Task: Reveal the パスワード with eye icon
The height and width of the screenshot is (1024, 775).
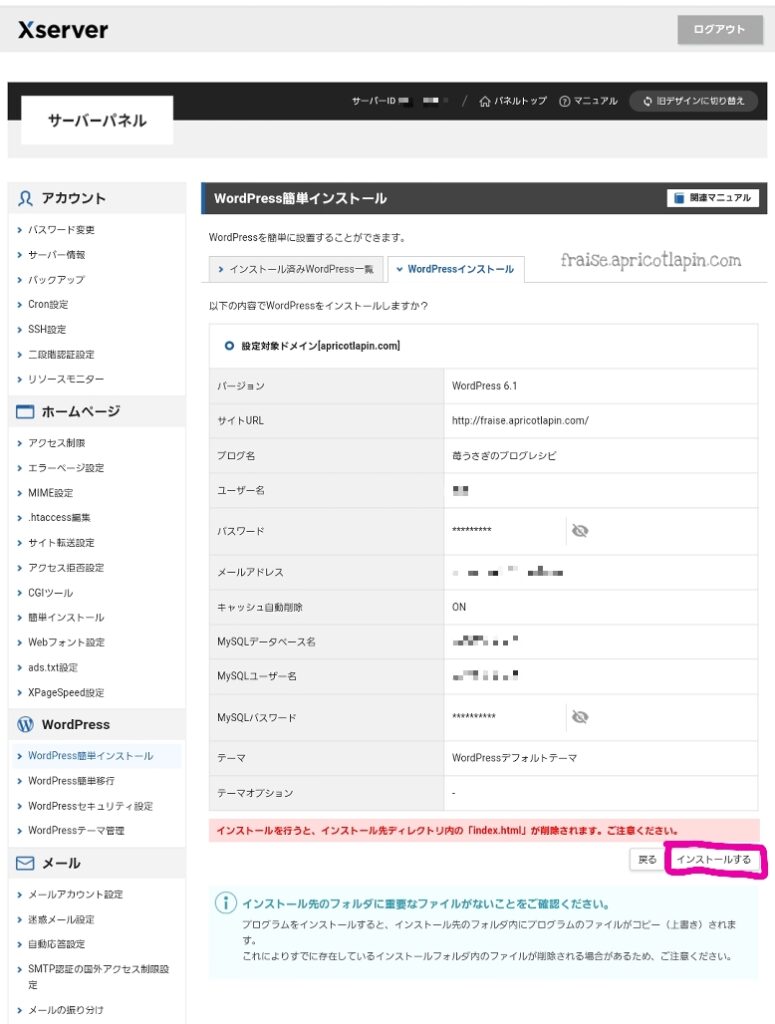Action: 580,530
